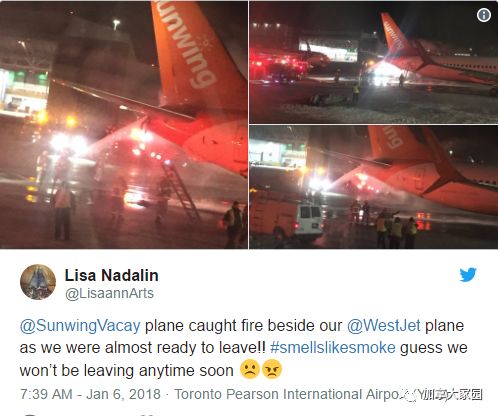Click the info icon on the photo
Image resolution: width=498 pixels, height=416 pixels.
[x=484, y=15]
